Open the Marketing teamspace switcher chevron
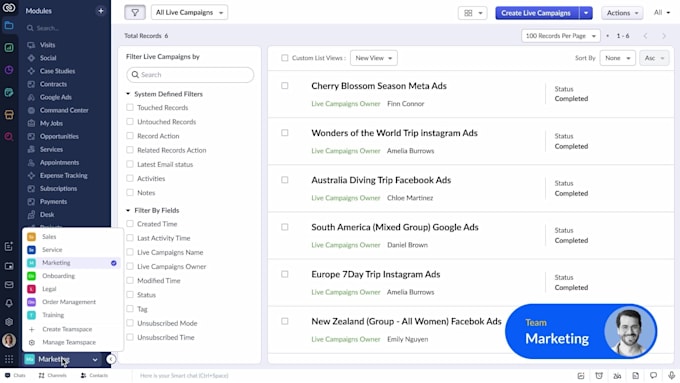The height and width of the screenshot is (383, 680). coord(95,360)
